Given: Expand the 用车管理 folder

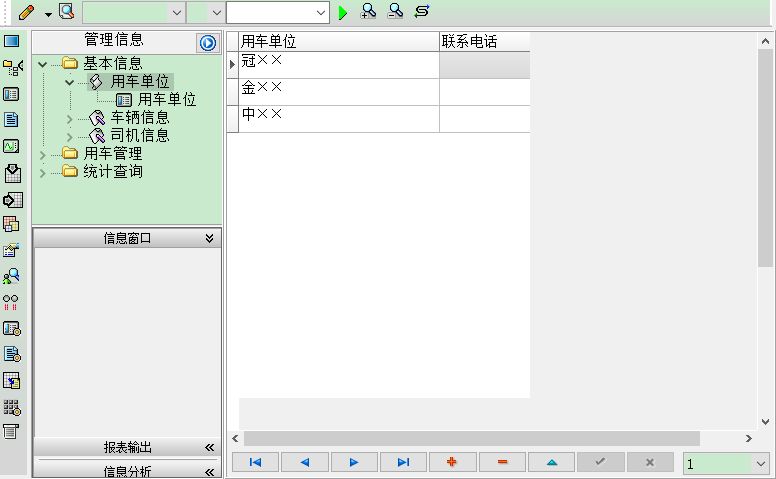Looking at the screenshot, I should (43, 155).
